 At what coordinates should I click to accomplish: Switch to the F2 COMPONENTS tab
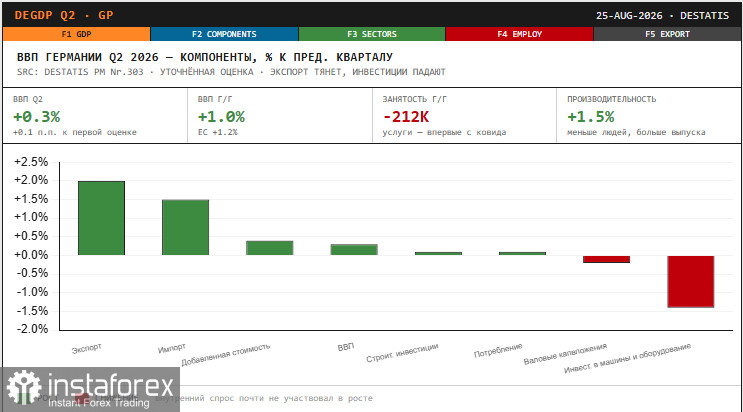tap(224, 34)
